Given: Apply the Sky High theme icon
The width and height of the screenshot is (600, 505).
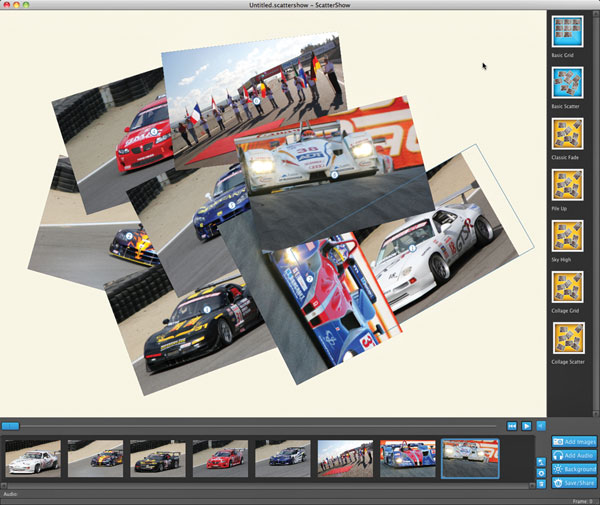Looking at the screenshot, I should point(567,236).
